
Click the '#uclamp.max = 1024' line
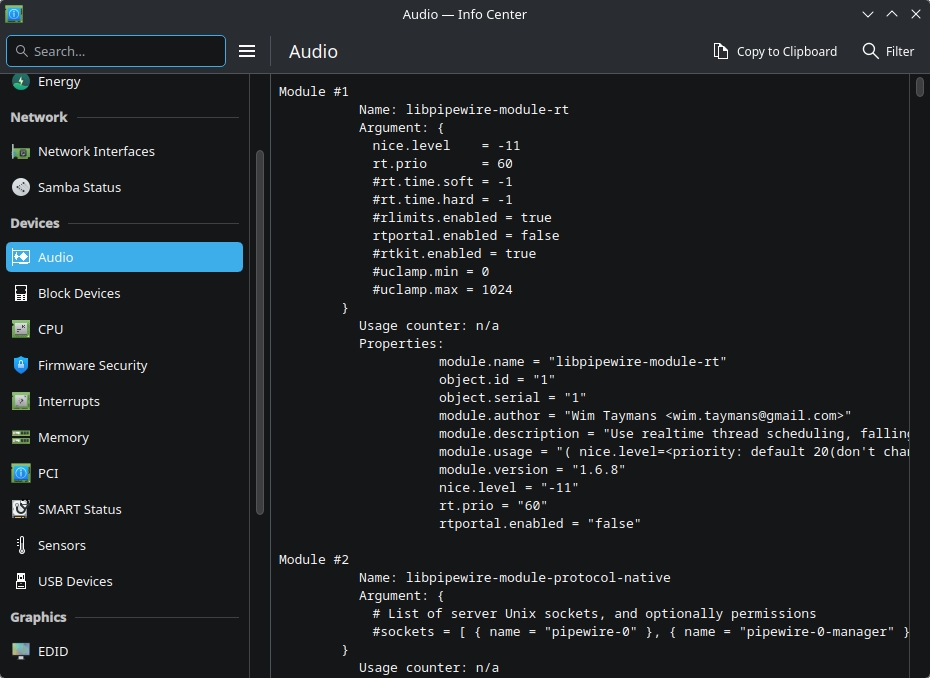pos(442,289)
